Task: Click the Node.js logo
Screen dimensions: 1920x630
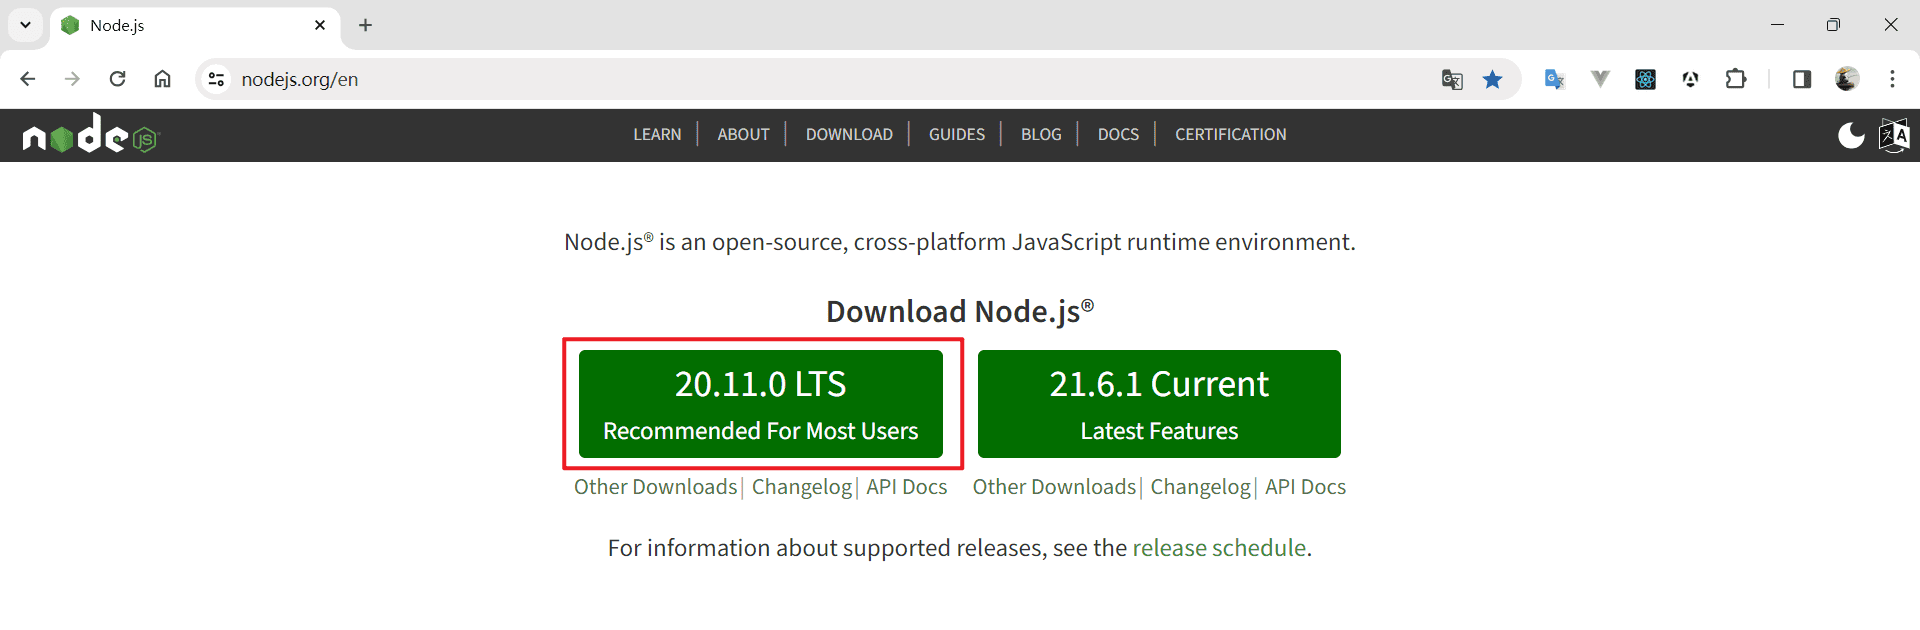Action: pos(91,133)
